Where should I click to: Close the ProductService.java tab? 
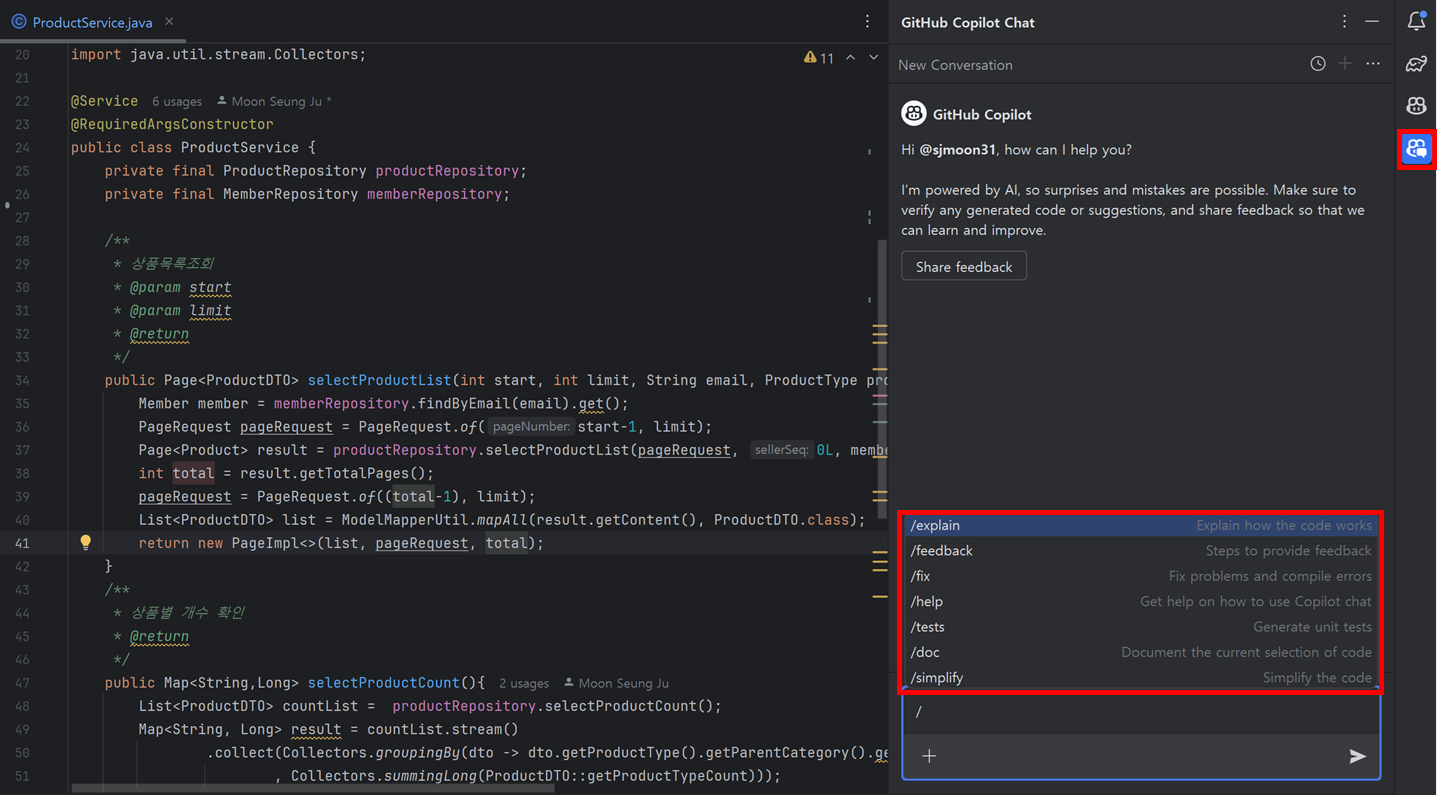pos(169,21)
